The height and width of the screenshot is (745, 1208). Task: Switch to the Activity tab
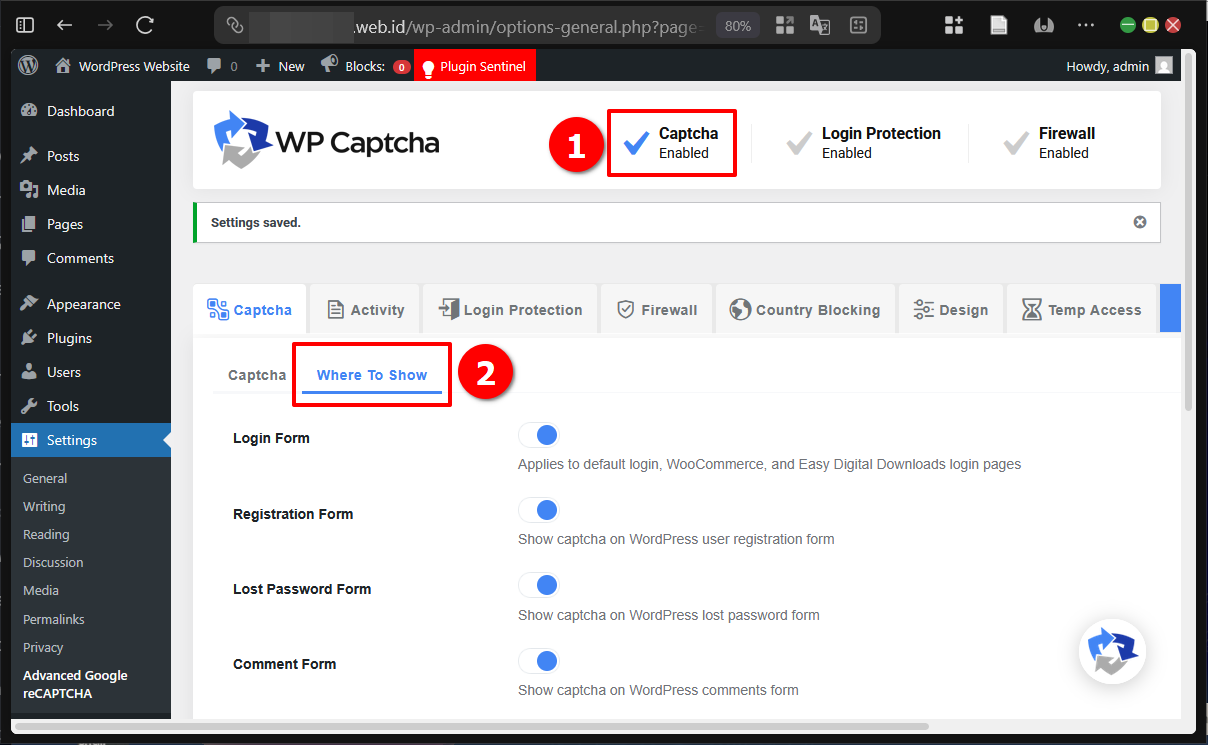(x=364, y=309)
